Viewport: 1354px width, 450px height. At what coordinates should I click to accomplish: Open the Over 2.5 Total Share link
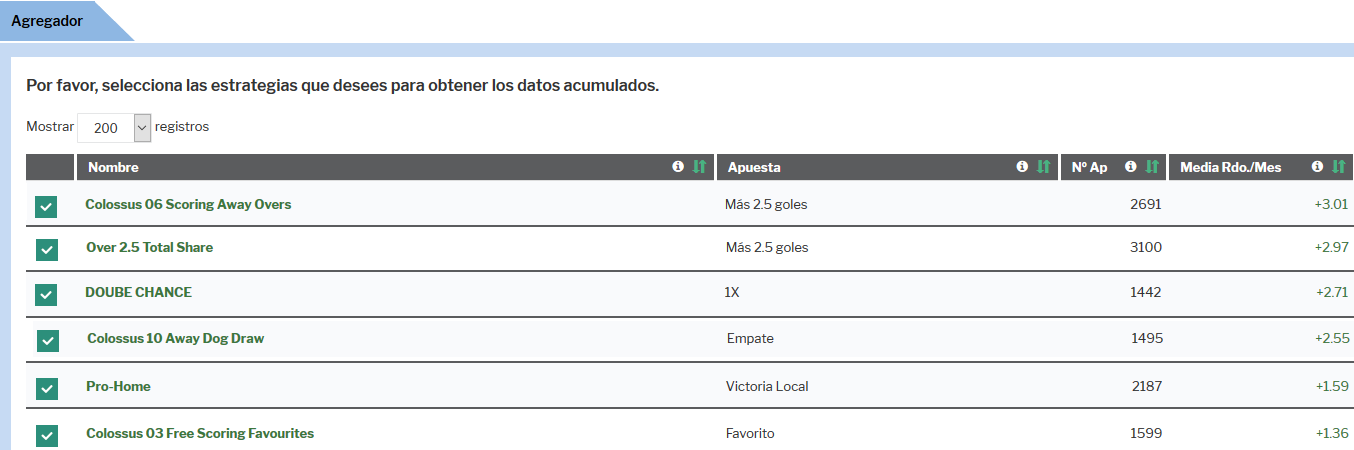149,247
